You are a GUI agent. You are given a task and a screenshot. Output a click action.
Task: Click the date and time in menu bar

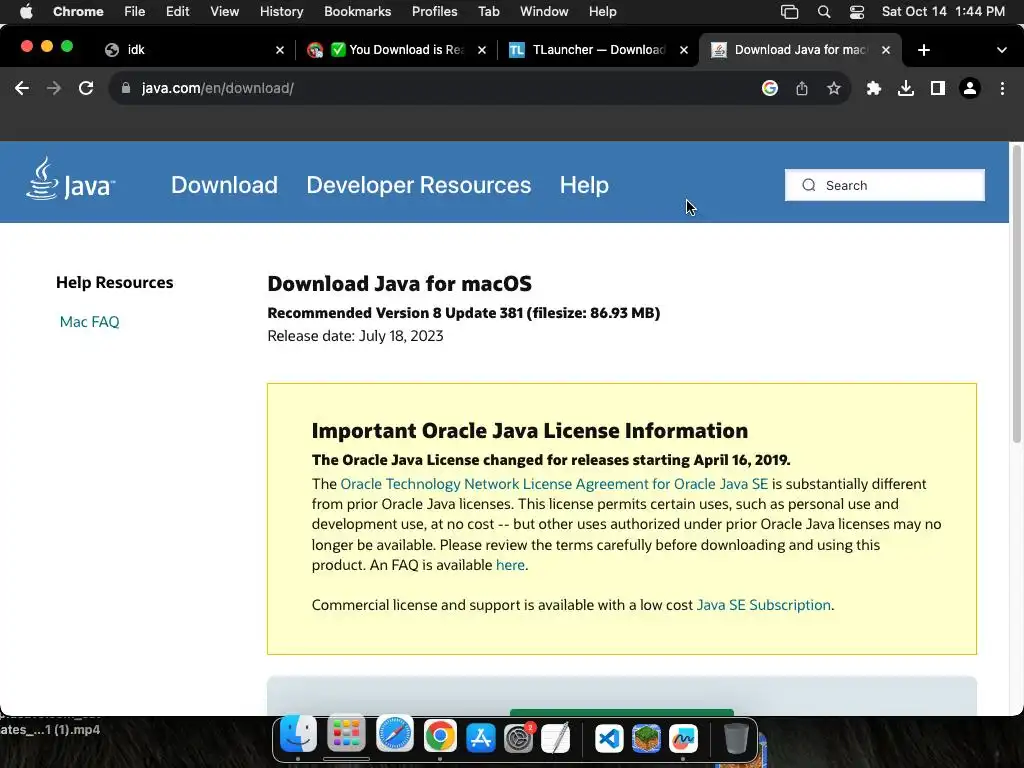click(x=943, y=12)
